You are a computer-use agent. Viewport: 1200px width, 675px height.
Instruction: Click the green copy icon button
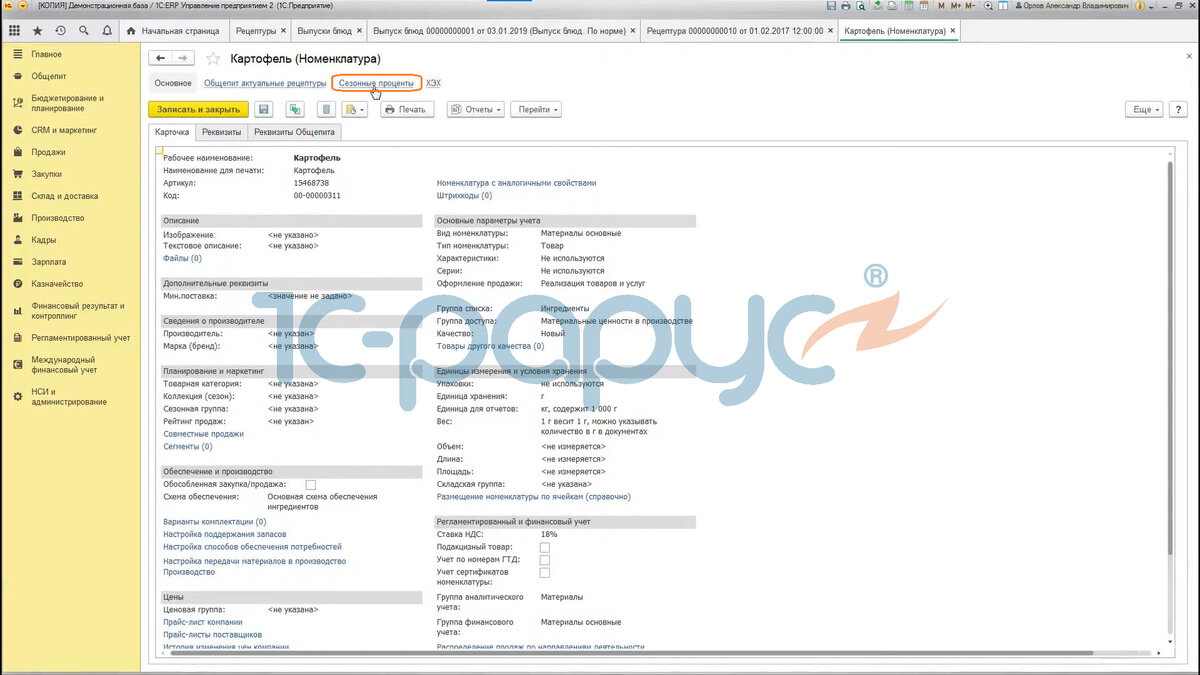pos(295,109)
